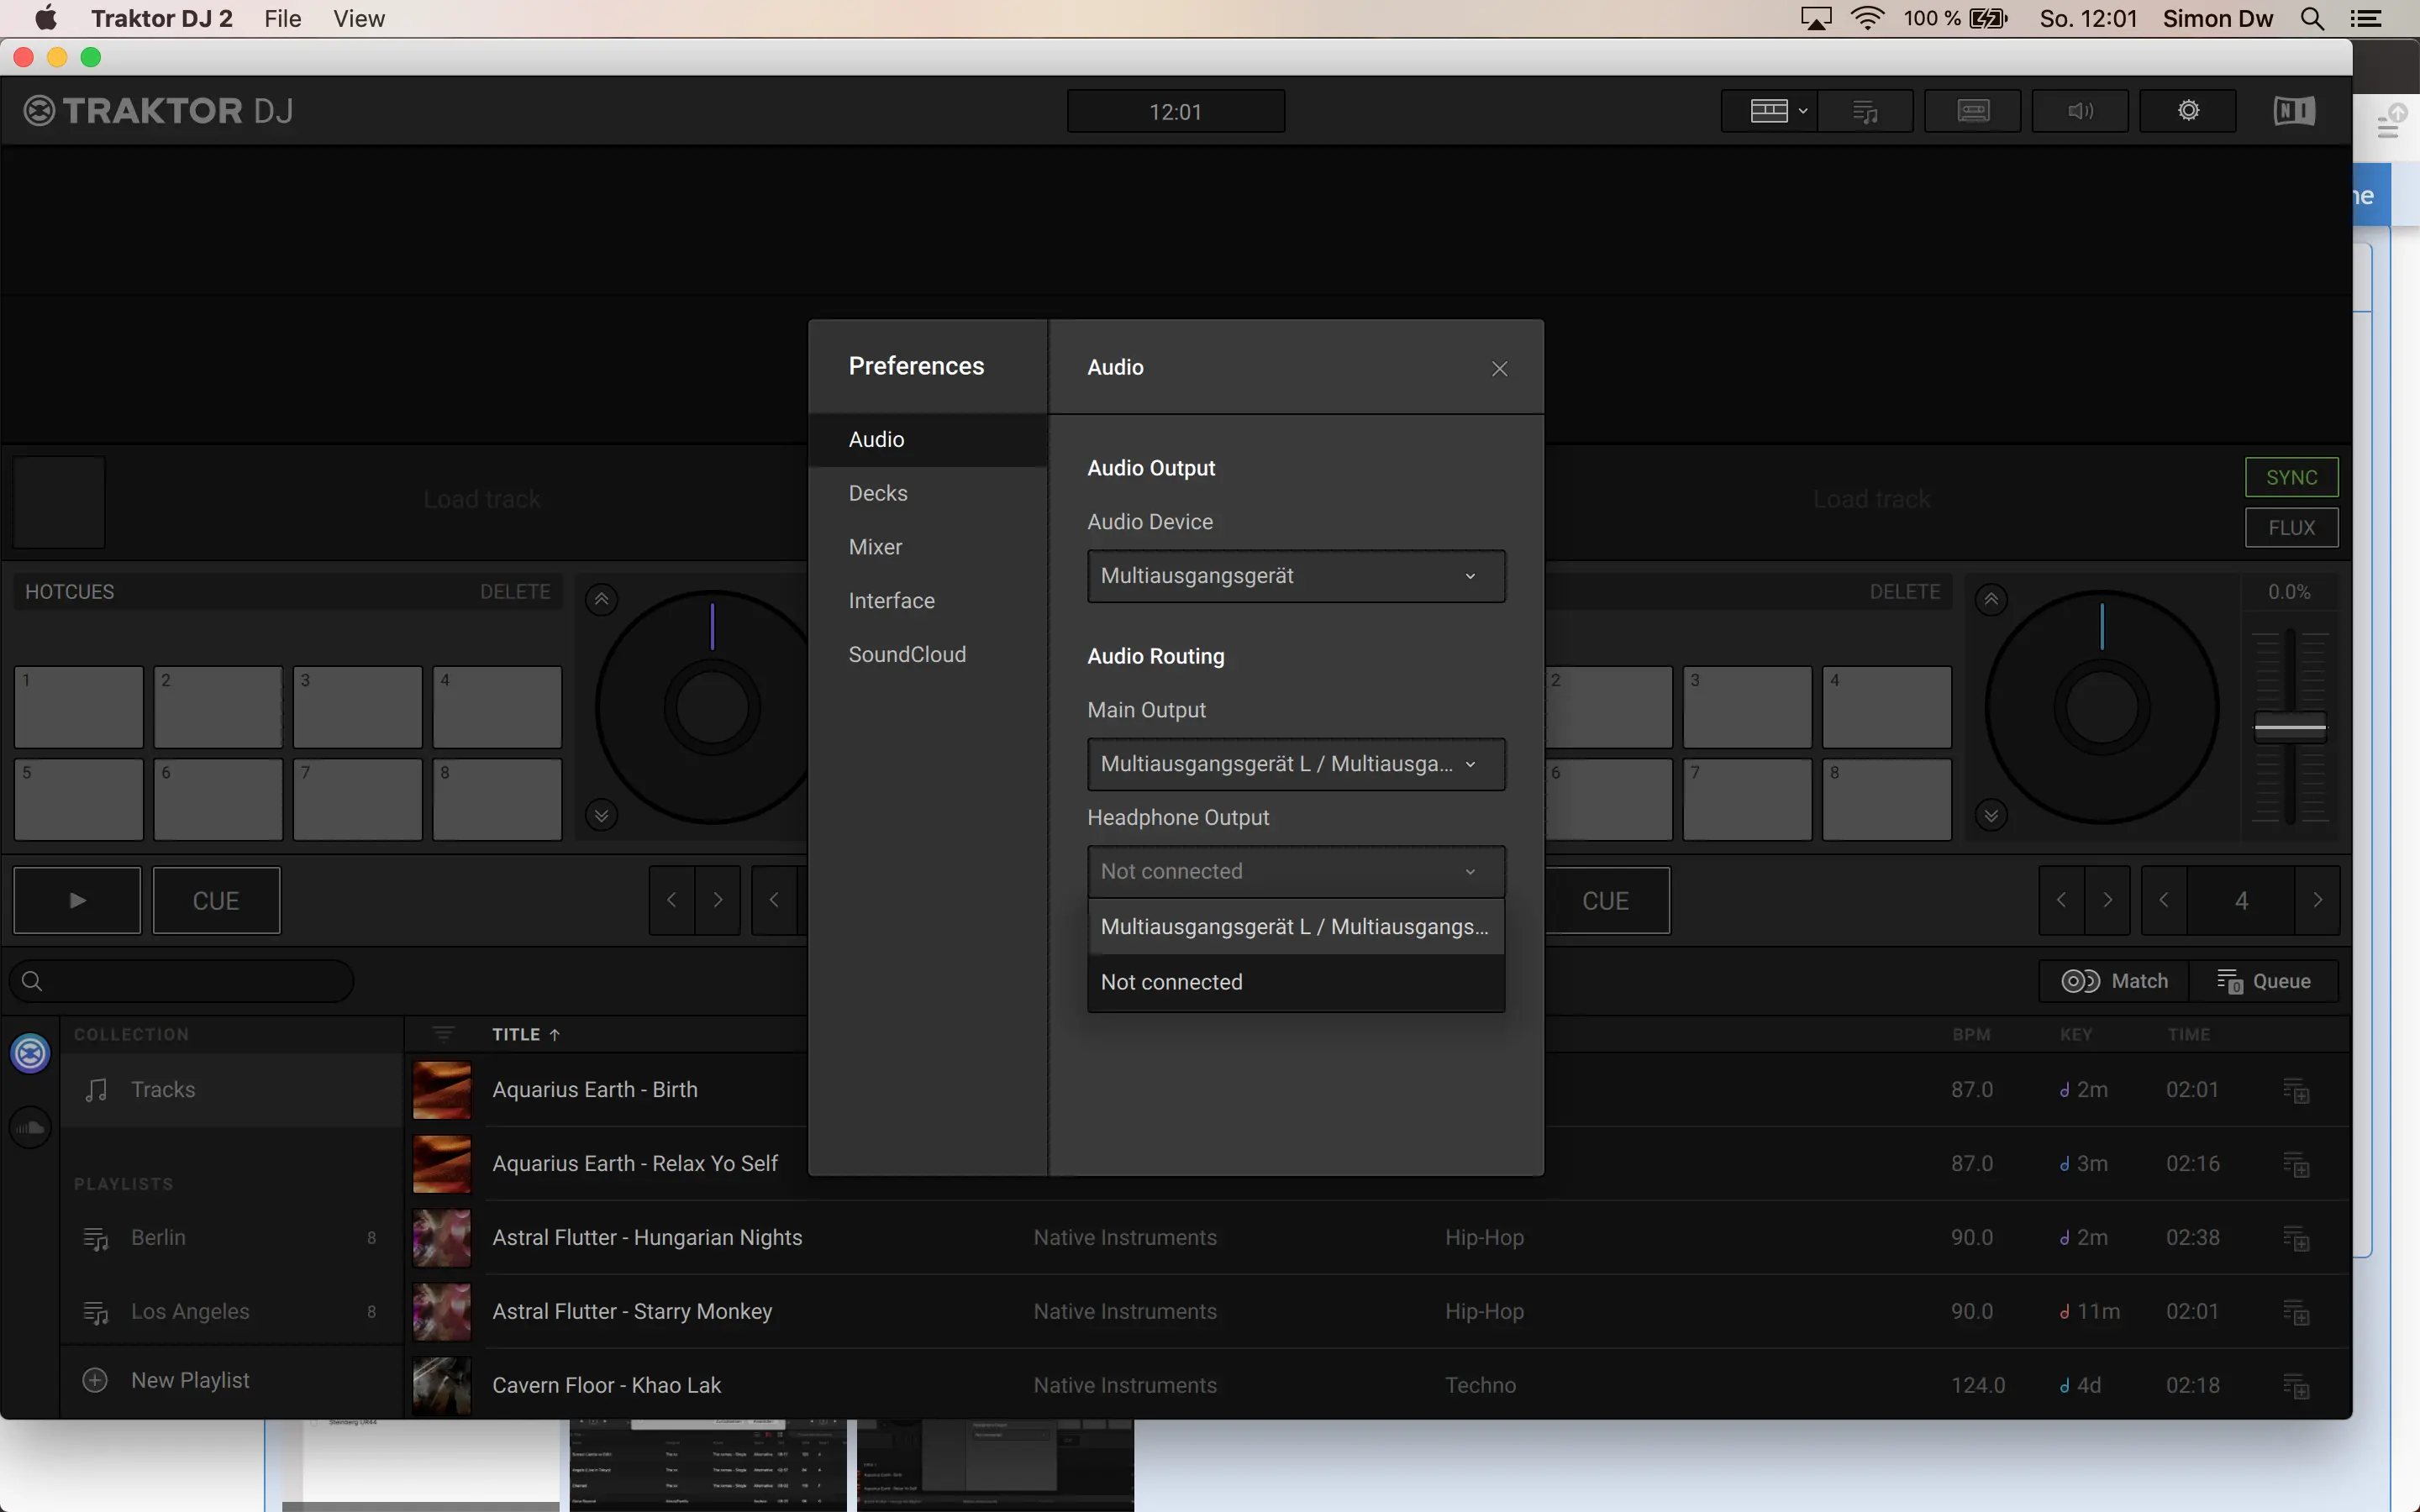Open the Queue panel

[2264, 981]
